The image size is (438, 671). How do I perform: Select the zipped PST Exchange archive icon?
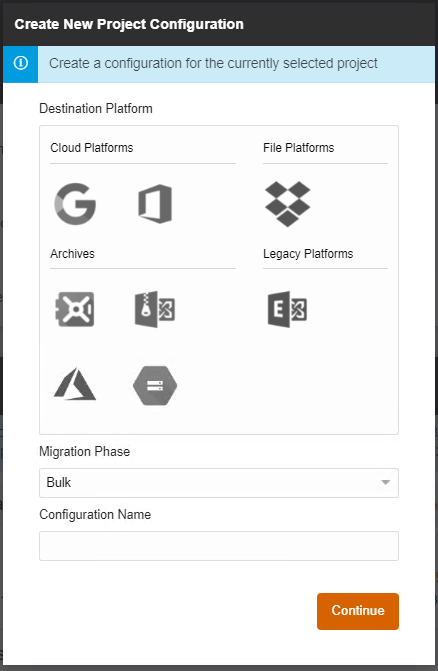coord(155,309)
